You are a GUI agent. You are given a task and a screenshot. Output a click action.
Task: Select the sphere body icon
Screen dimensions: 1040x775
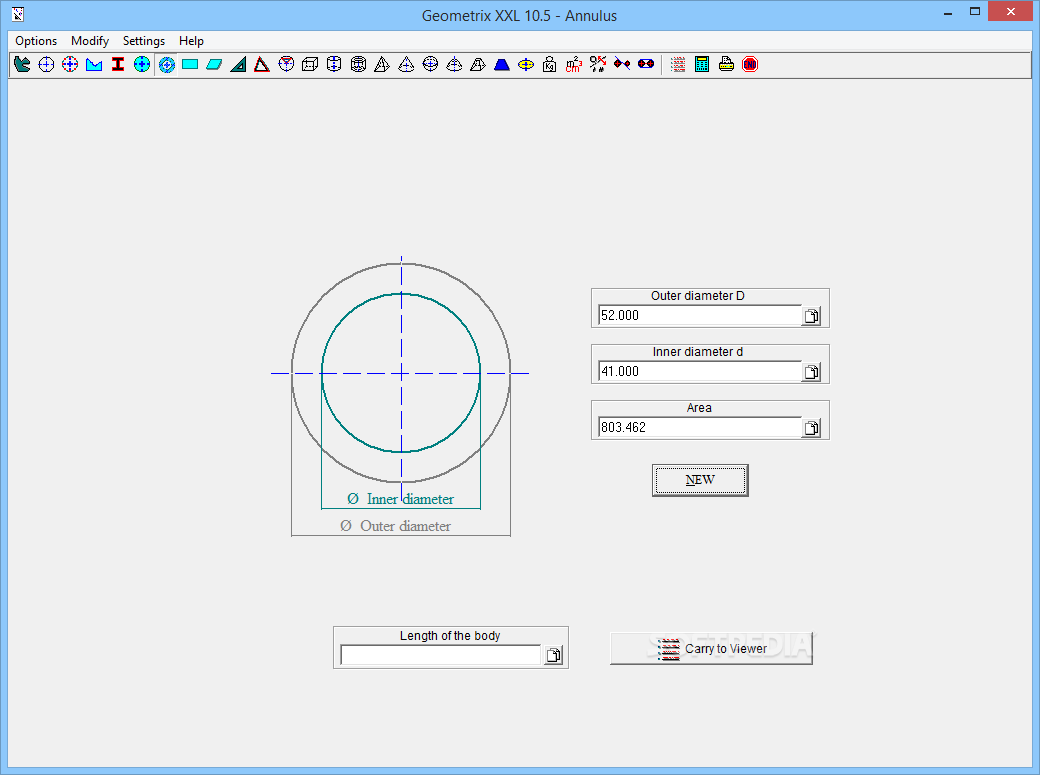click(430, 64)
